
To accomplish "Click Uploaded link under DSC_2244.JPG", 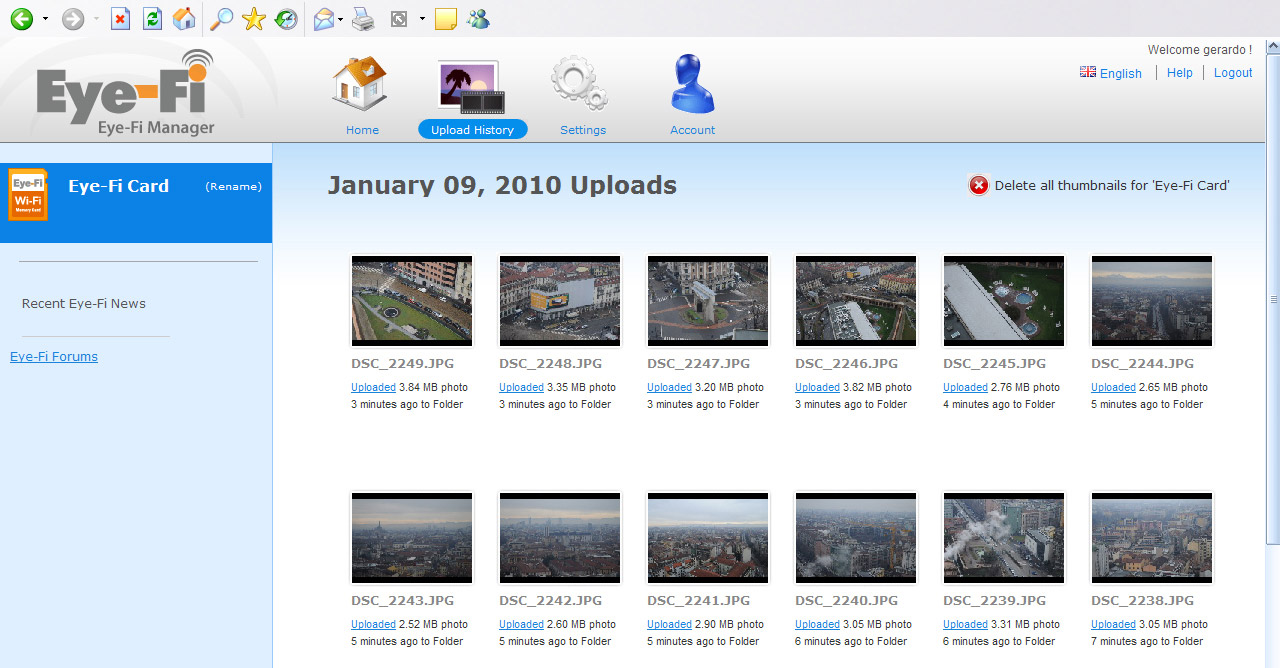I will point(1113,387).
